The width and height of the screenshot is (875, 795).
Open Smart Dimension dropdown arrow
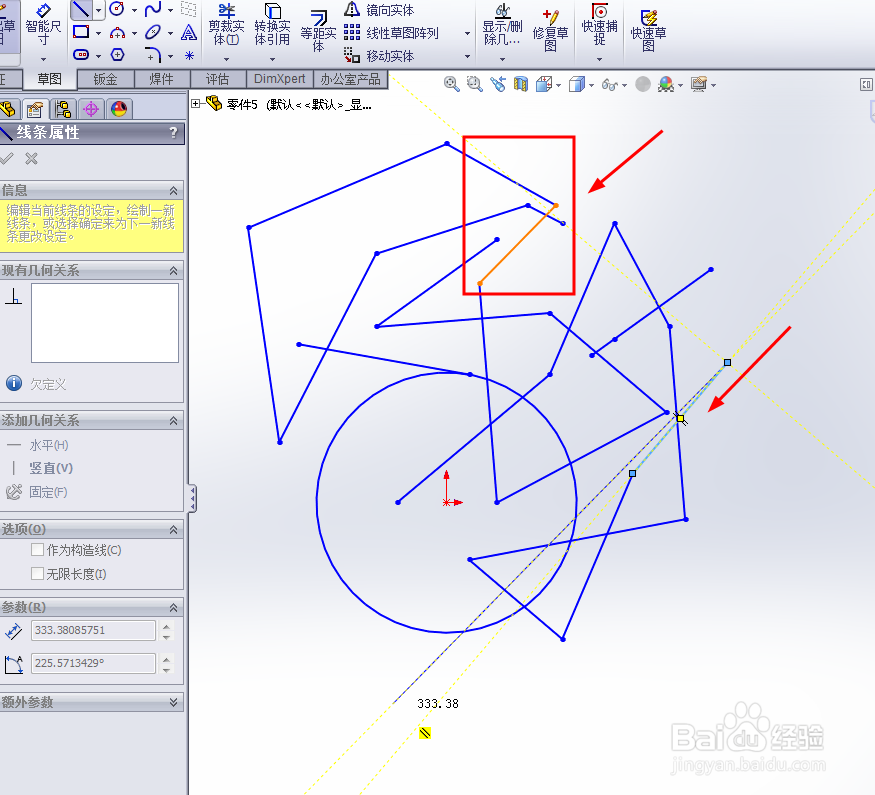click(x=43, y=59)
